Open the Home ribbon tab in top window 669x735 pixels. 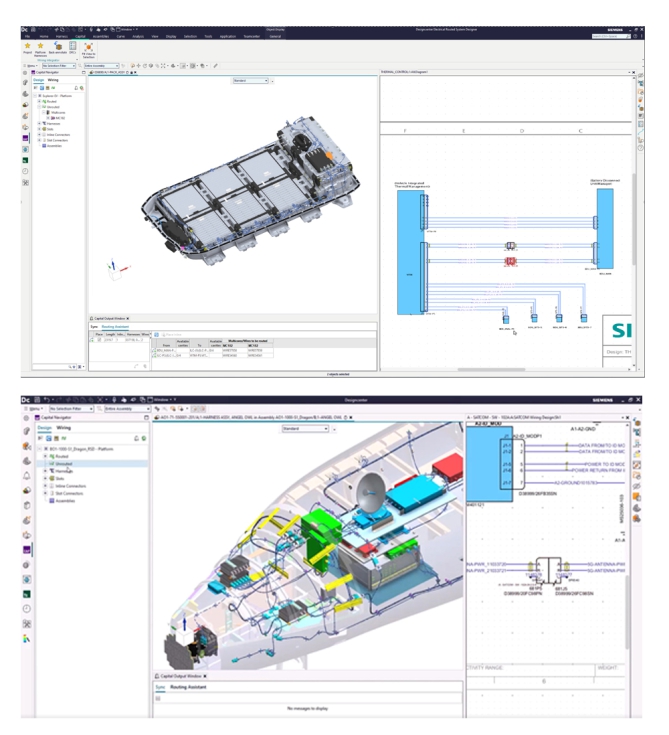[x=44, y=36]
